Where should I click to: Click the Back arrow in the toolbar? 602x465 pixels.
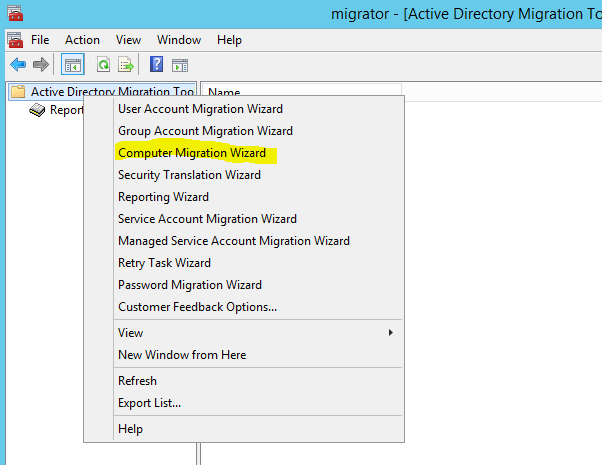17,65
